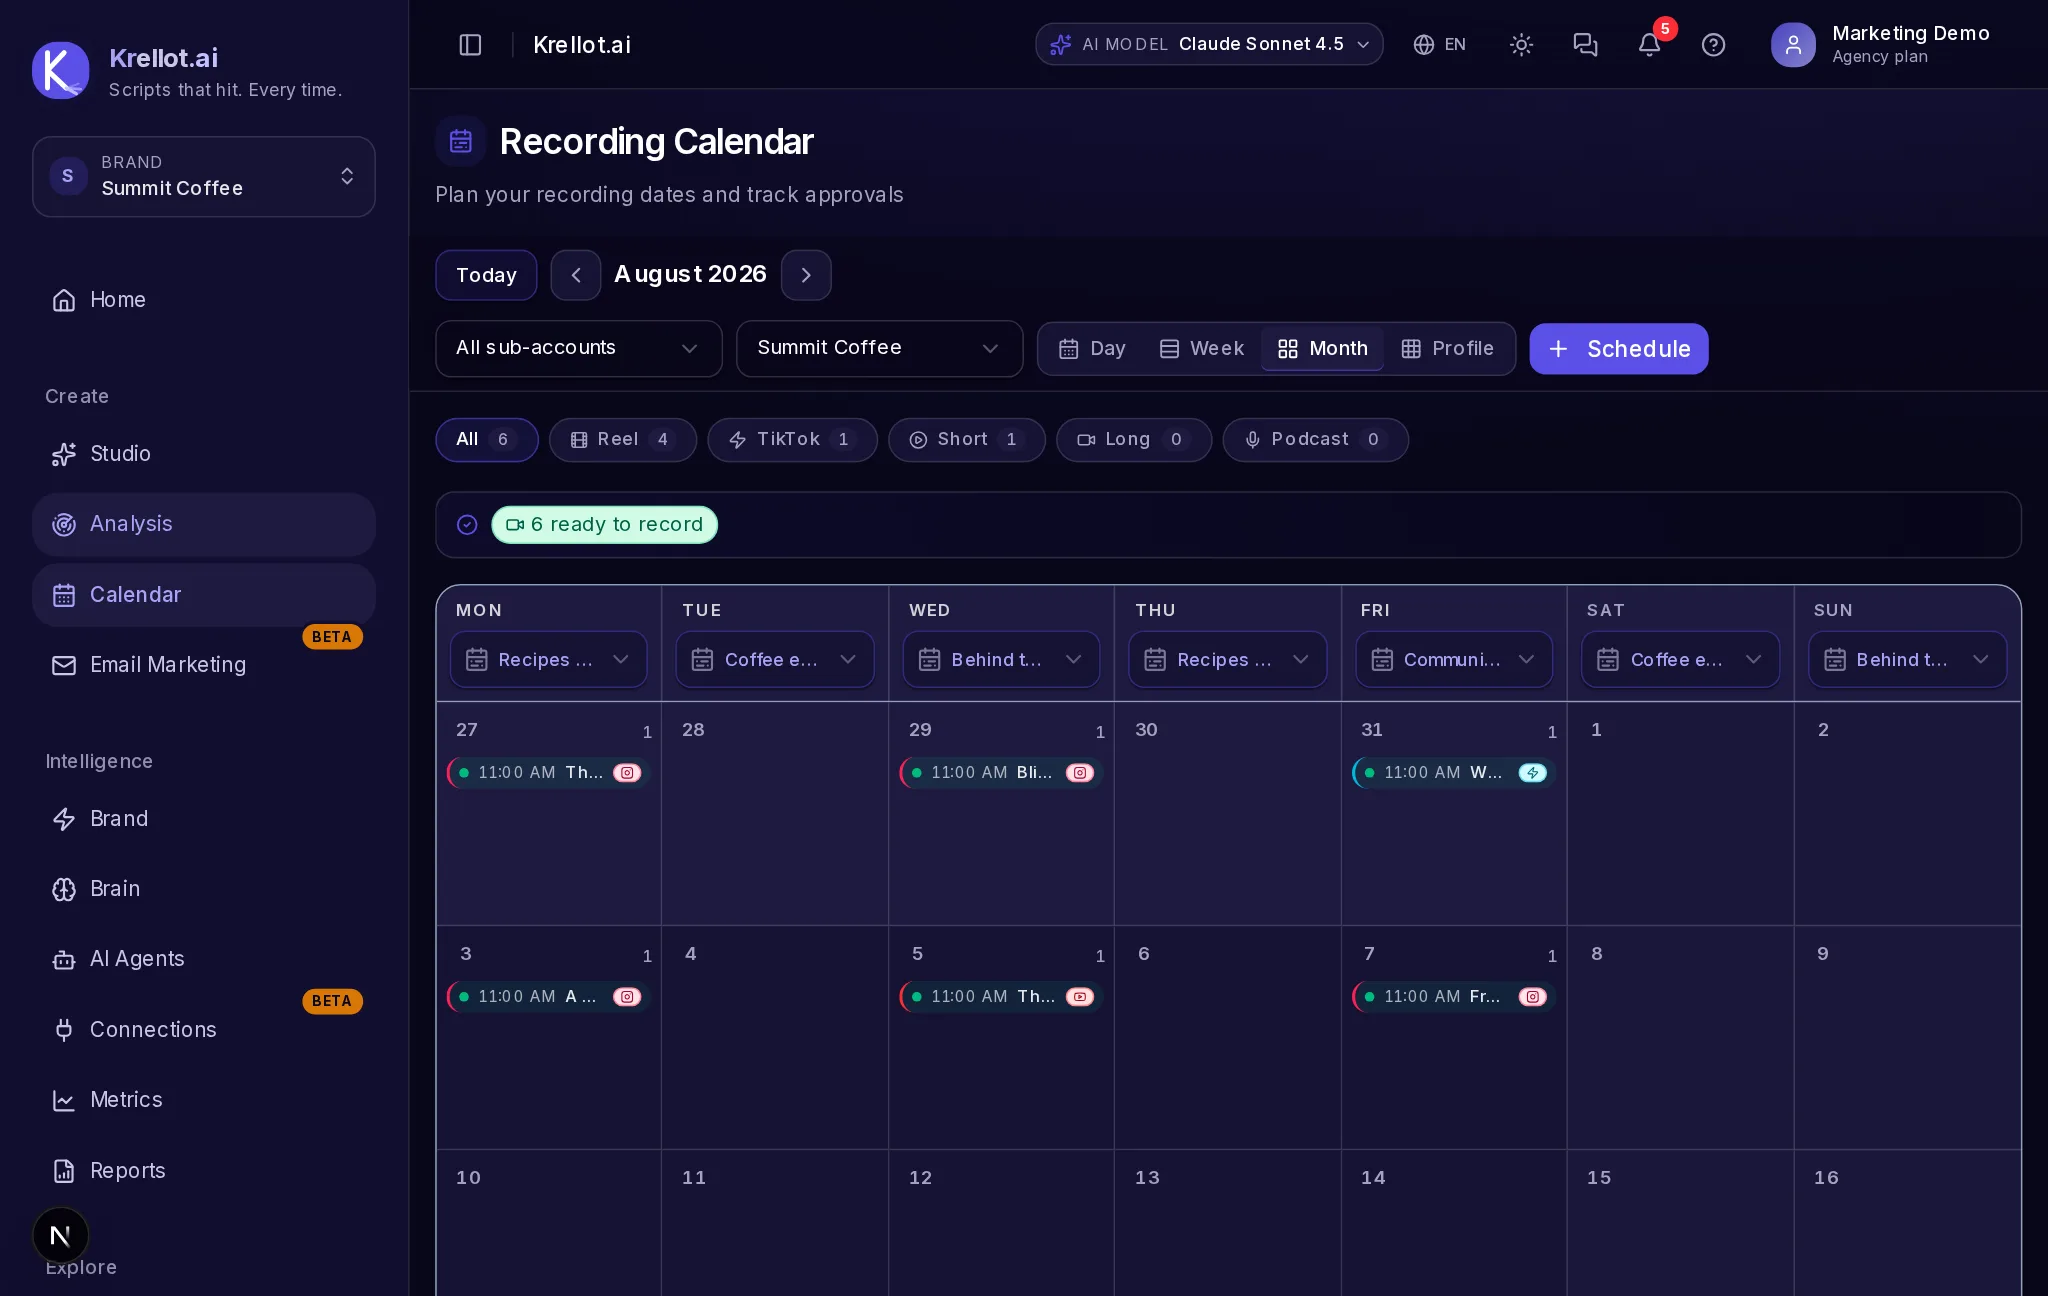
Task: Open the help question mark icon
Action: click(1713, 45)
